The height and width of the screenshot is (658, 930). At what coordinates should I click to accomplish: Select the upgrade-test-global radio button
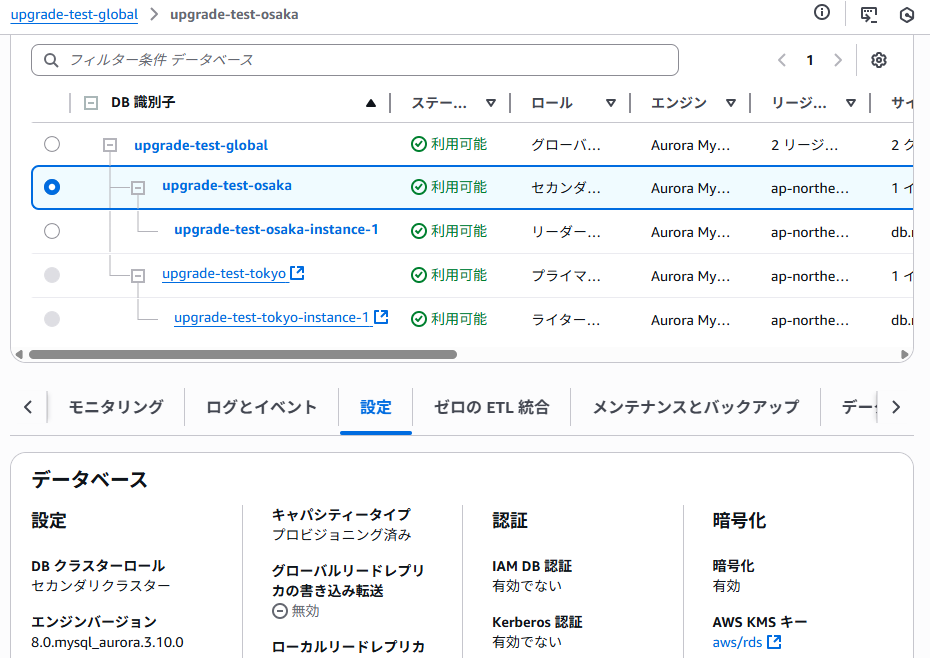click(x=52, y=144)
